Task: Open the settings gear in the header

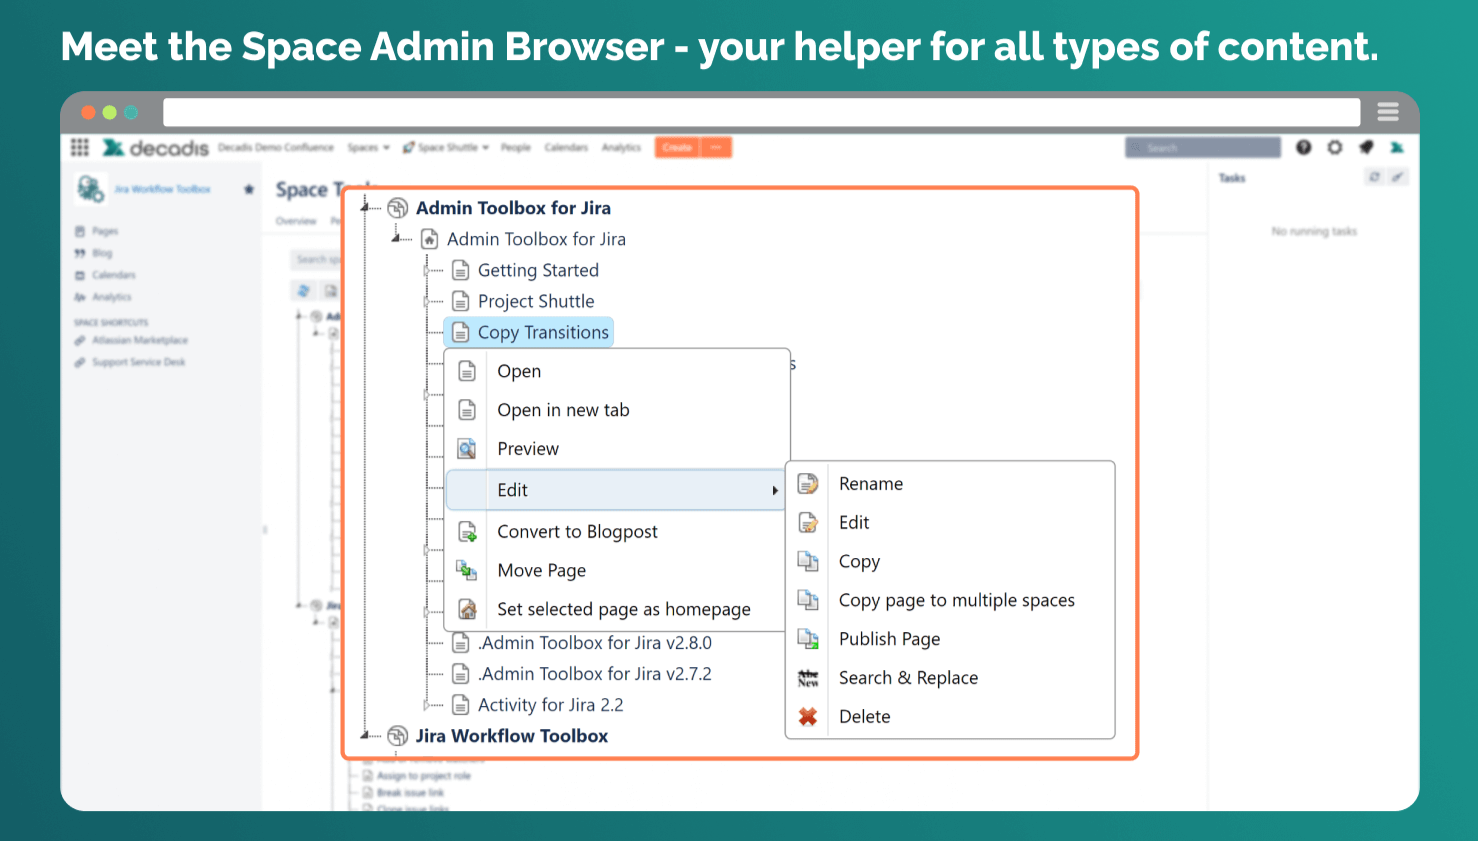Action: [1335, 147]
